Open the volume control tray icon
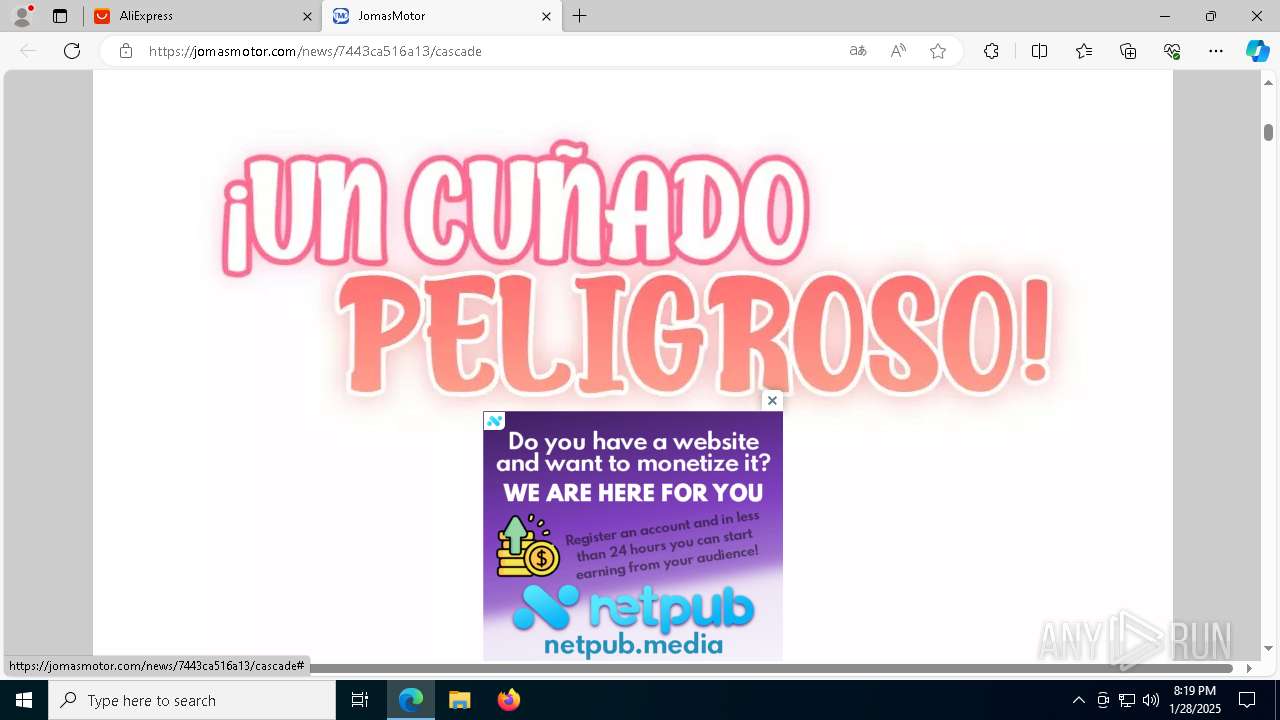Viewport: 1280px width, 720px height. [x=1151, y=700]
